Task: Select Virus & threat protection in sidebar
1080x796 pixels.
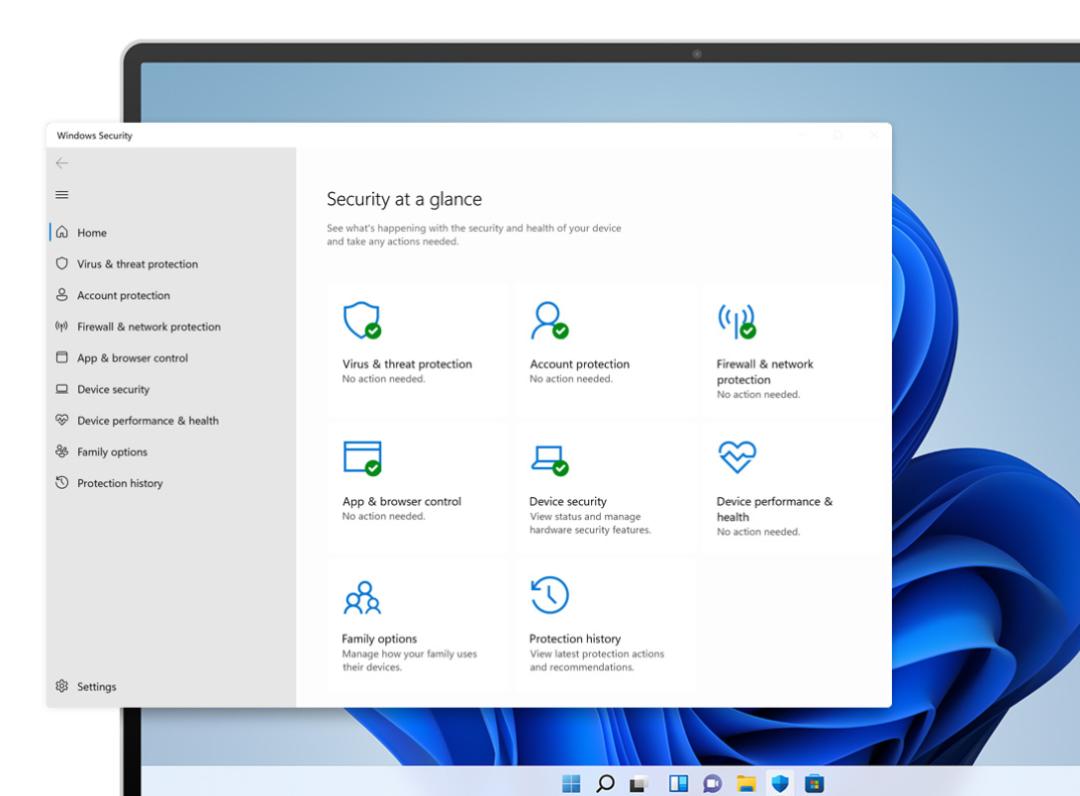Action: pos(137,264)
